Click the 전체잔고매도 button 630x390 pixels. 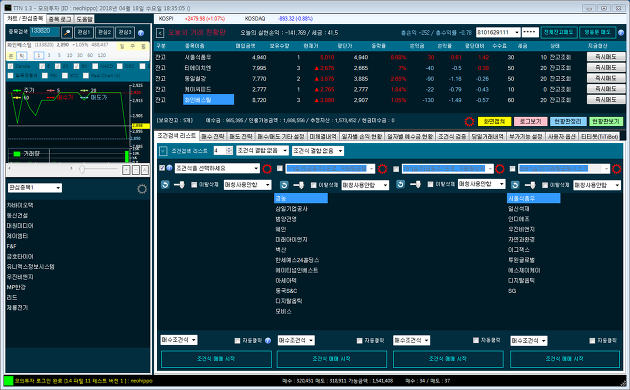pyautogui.click(x=559, y=32)
